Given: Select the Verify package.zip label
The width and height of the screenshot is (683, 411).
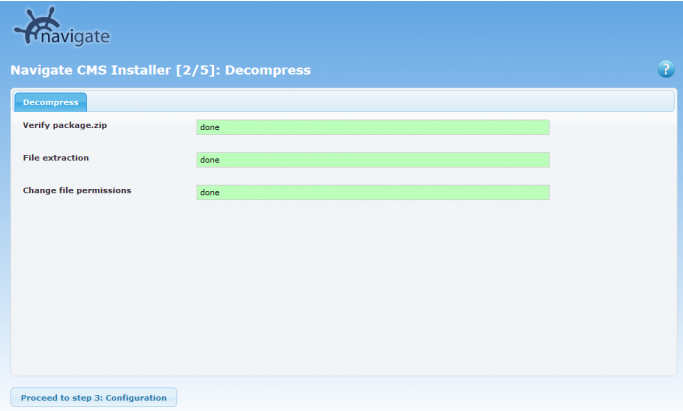Looking at the screenshot, I should [x=65, y=125].
